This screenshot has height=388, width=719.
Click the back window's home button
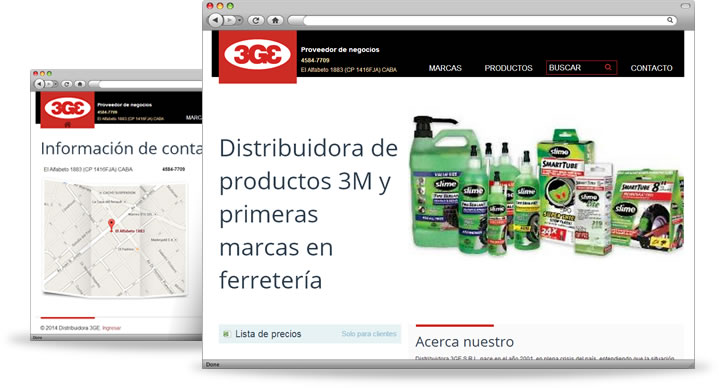(80, 84)
